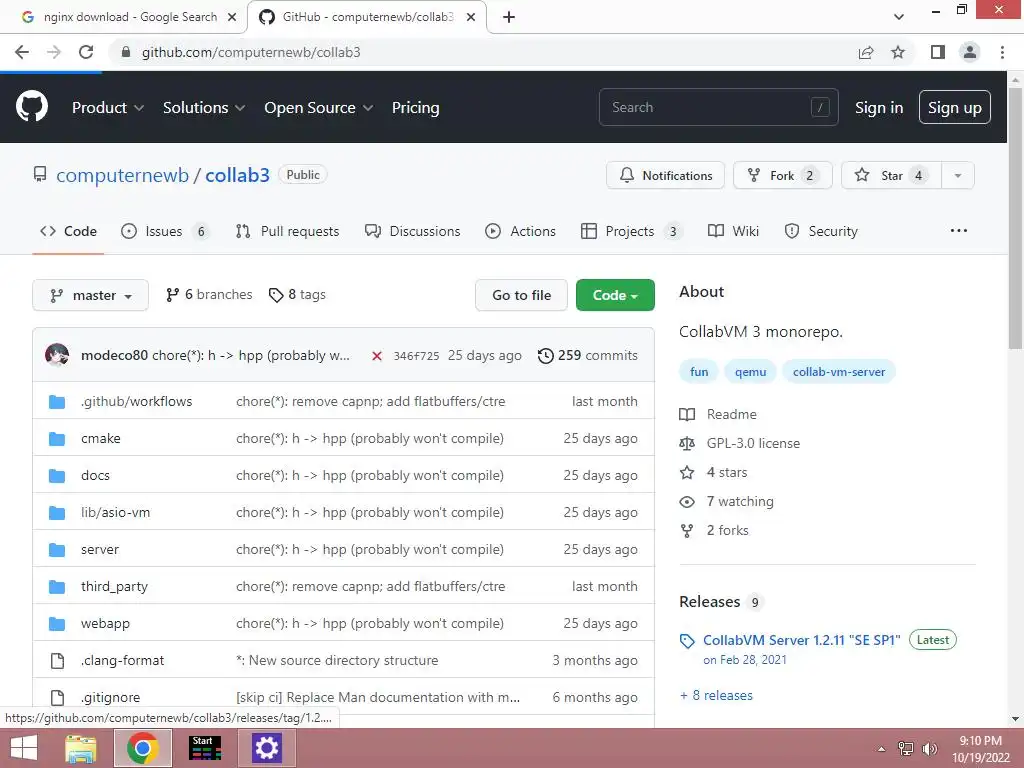
Task: Open the lib/asio-vm folder
Action: pos(116,513)
